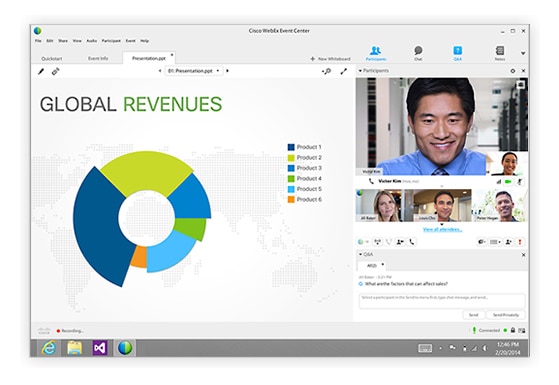Open the Notes panel icon
559x385 pixels.
click(x=500, y=53)
